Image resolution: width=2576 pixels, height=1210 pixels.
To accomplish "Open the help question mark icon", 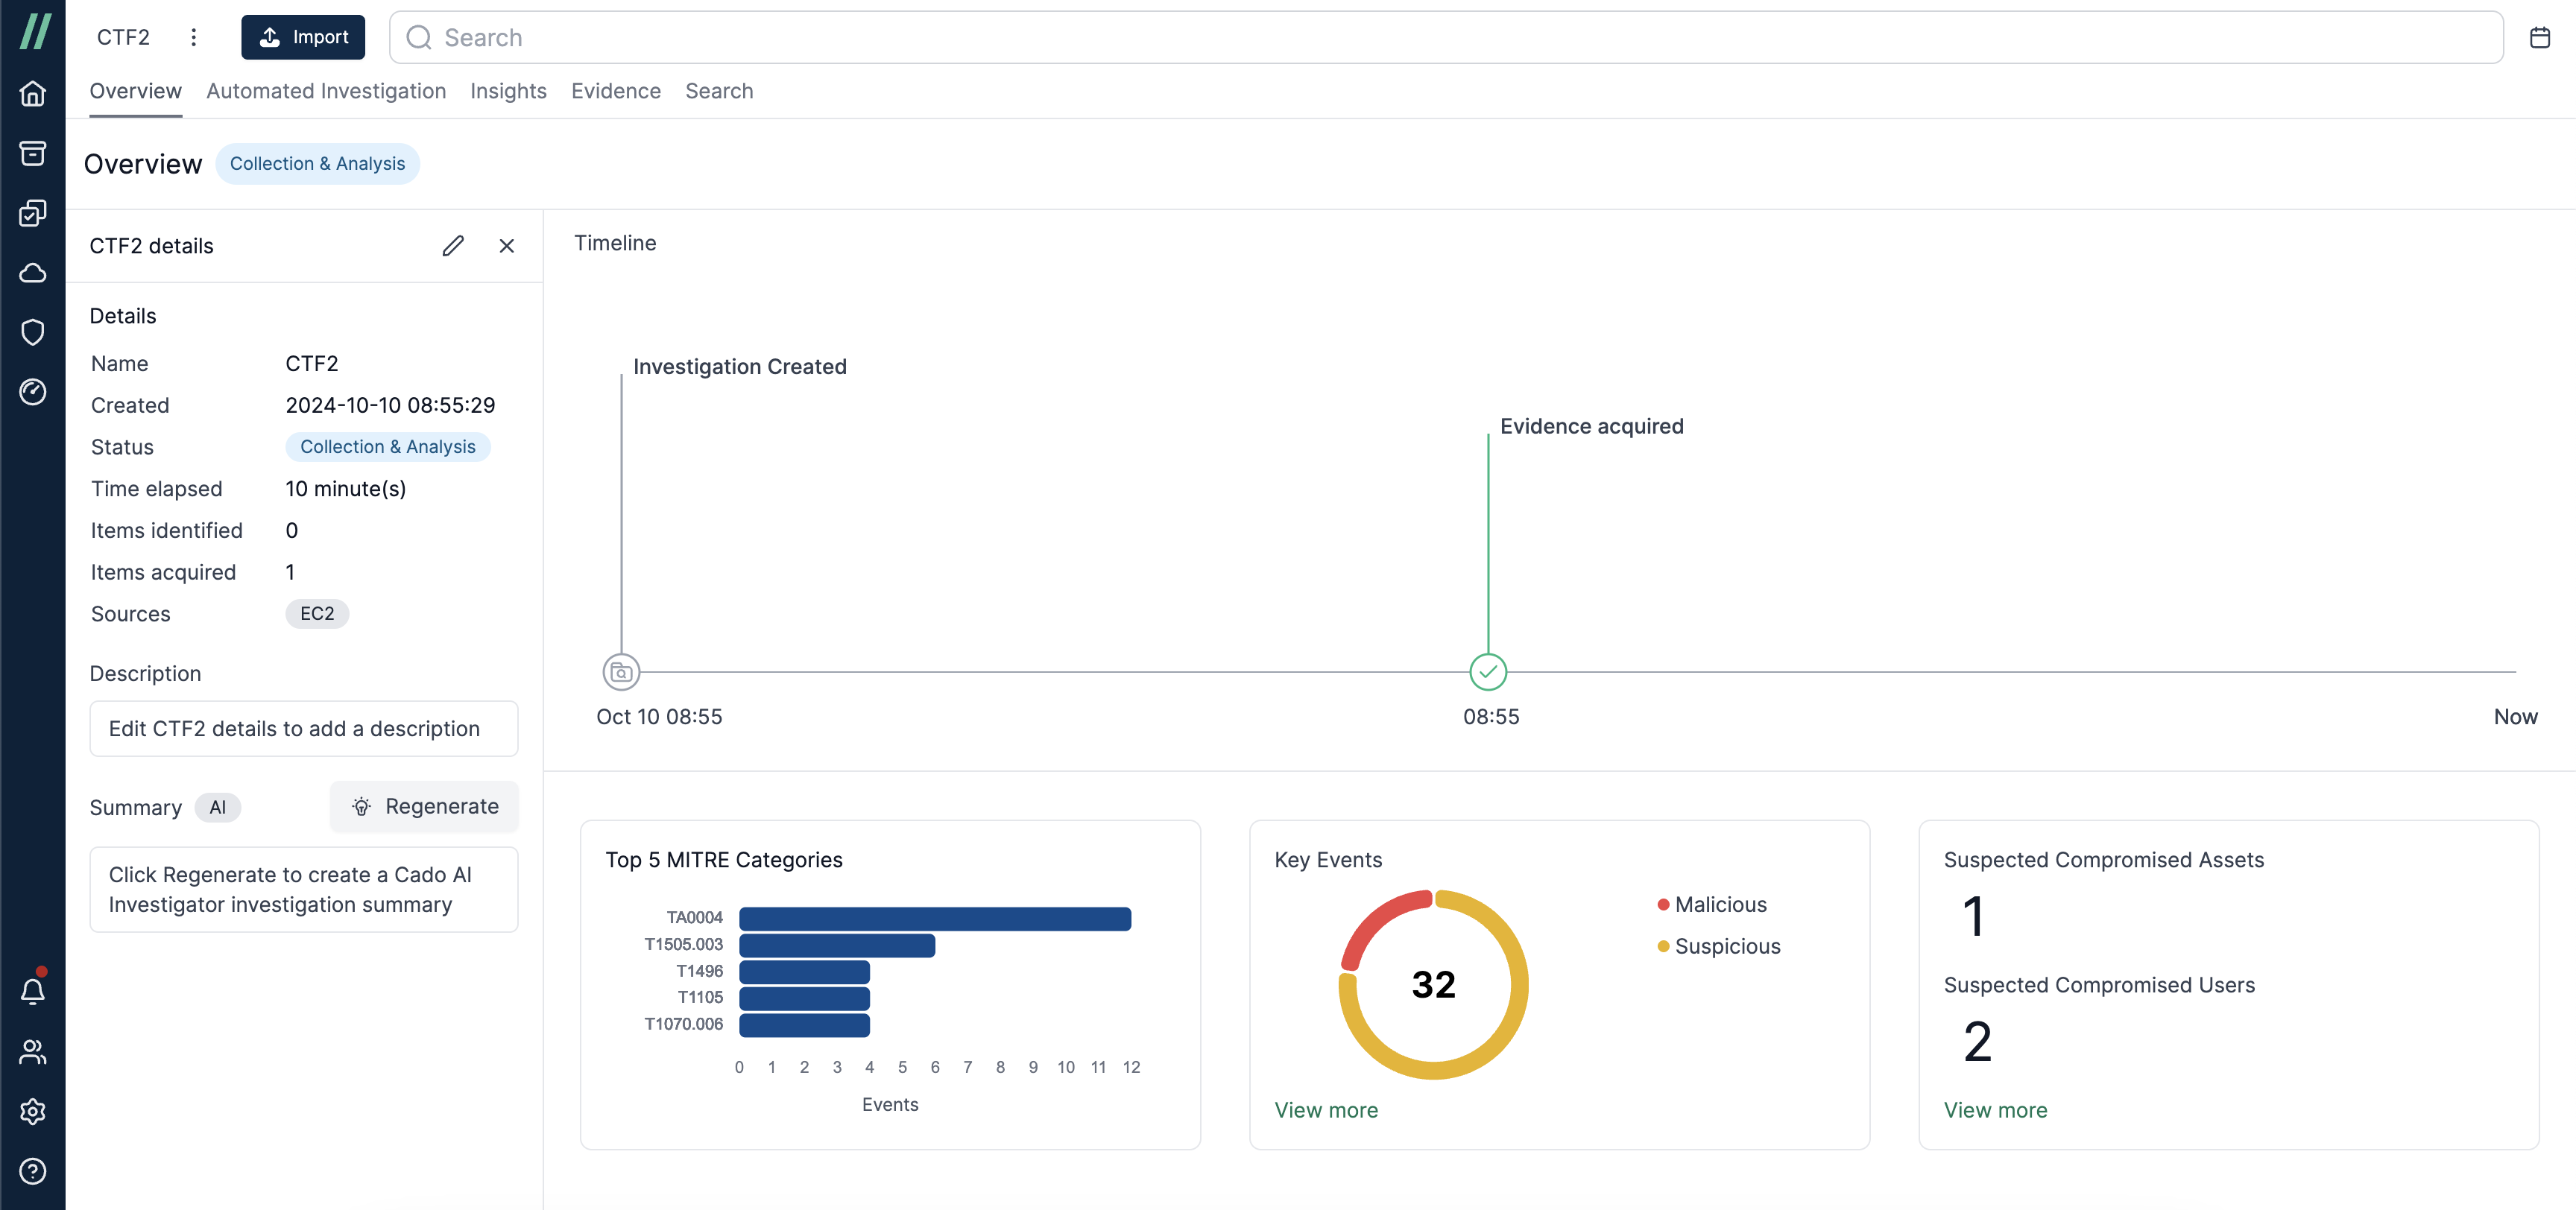I will [33, 1171].
